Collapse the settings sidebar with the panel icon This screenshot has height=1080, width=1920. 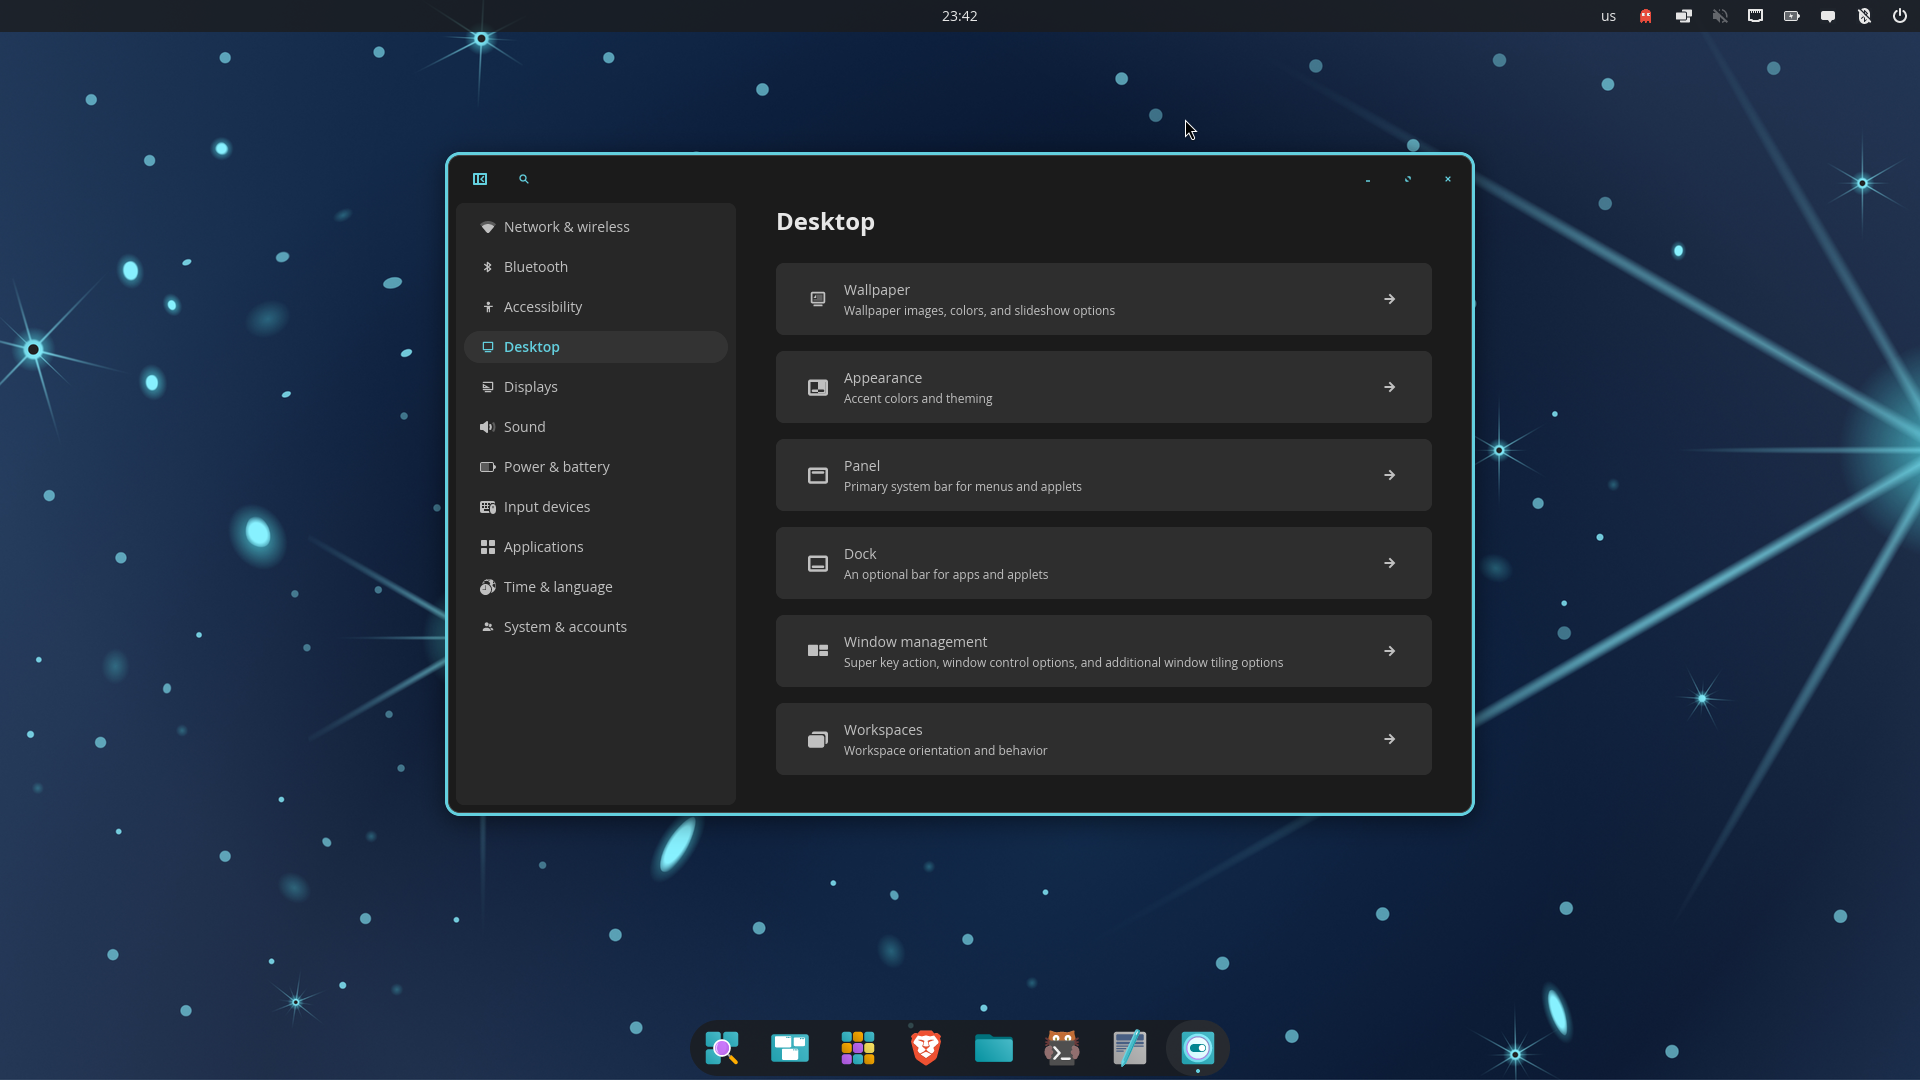coord(480,179)
